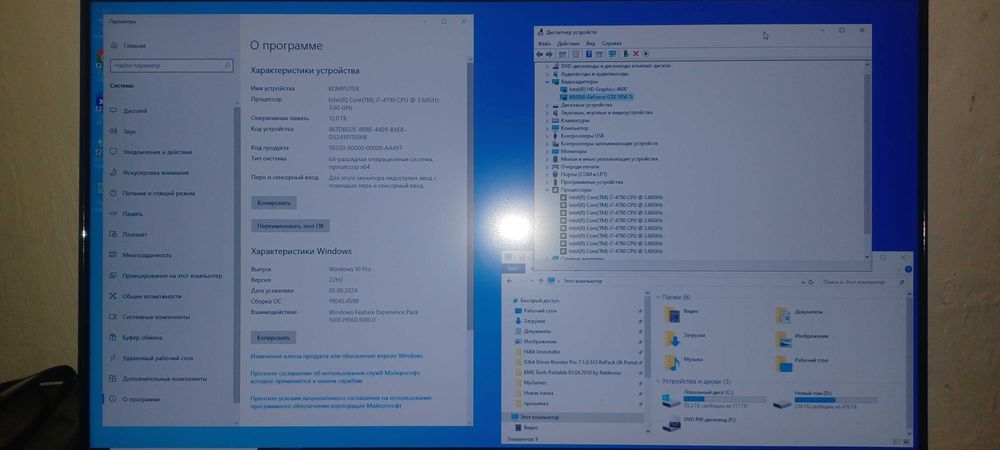Expand DVD-дисководы node
1000x450 pixels.
pyautogui.click(x=548, y=66)
